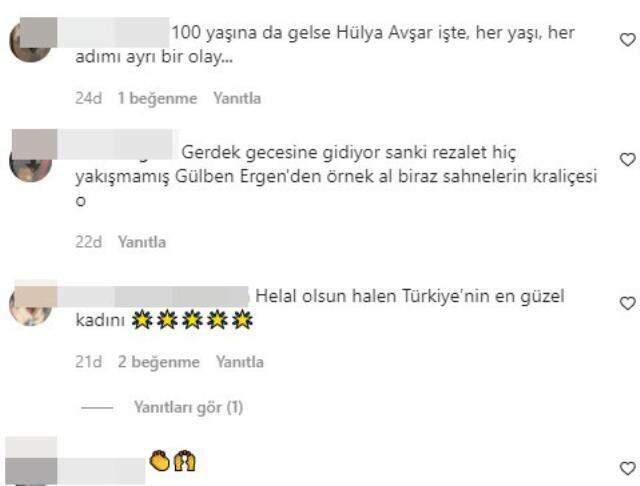This screenshot has height=486, width=640.
Task: Tap heart on Helal olsun comment
Action: 627,303
